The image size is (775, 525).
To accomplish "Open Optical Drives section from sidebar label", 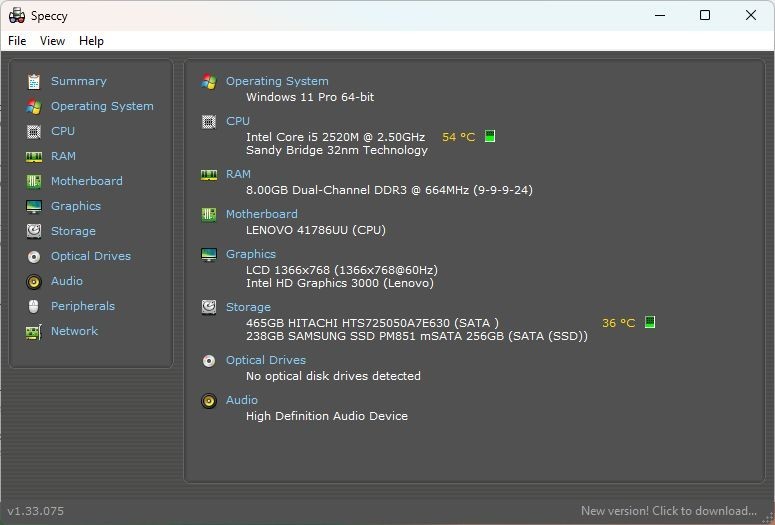I will tap(91, 256).
